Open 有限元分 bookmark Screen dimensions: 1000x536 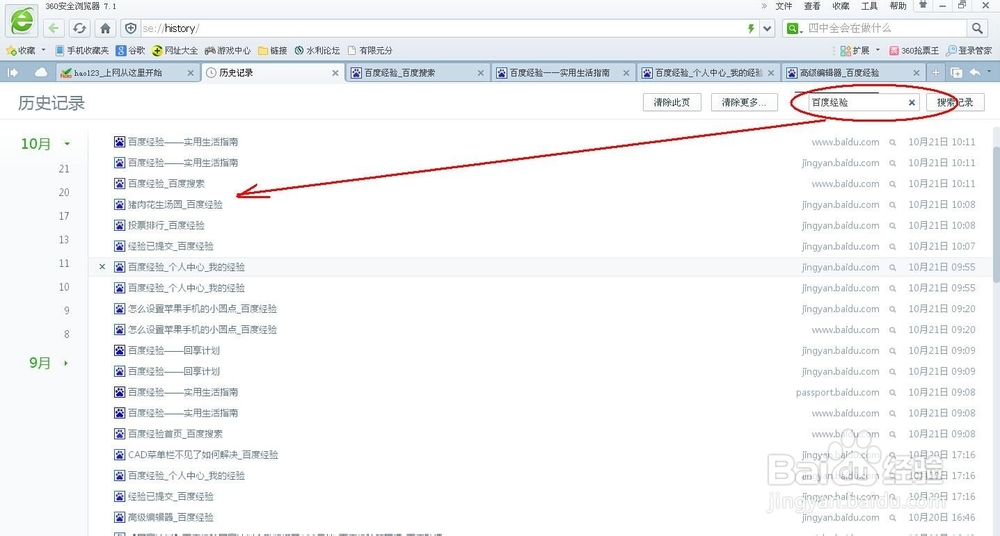pos(370,50)
